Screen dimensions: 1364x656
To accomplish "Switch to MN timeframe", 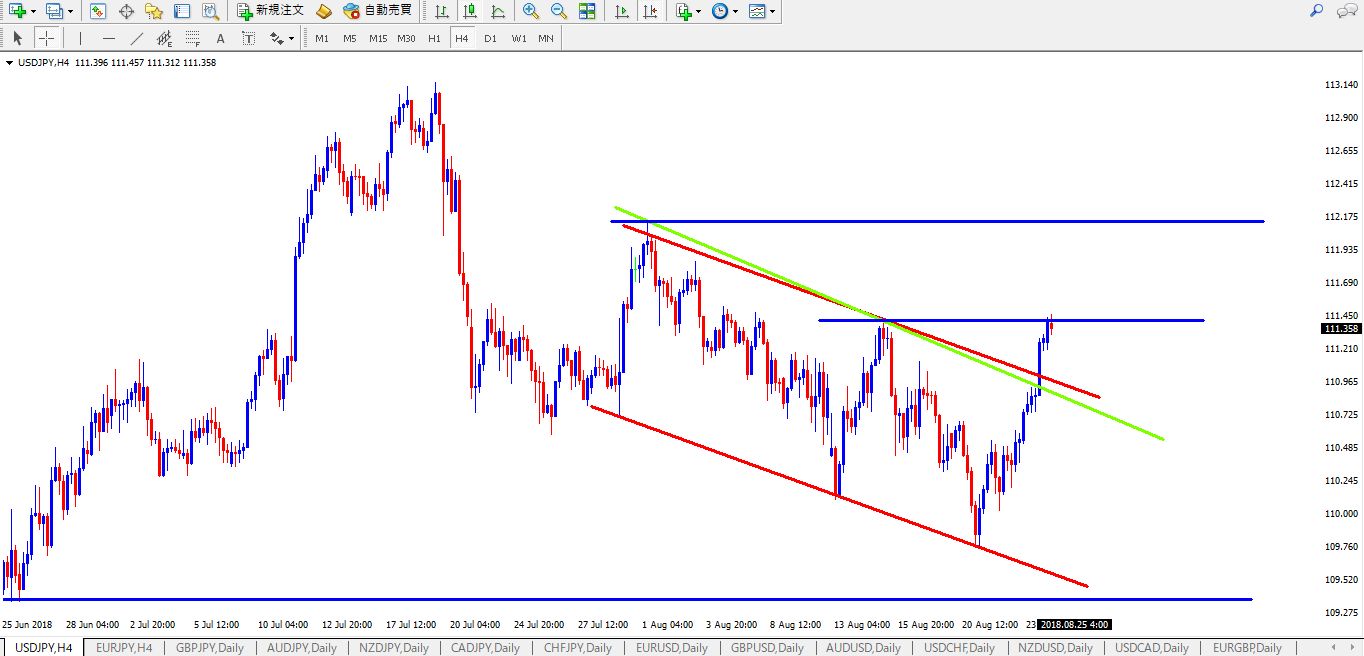I will [546, 38].
